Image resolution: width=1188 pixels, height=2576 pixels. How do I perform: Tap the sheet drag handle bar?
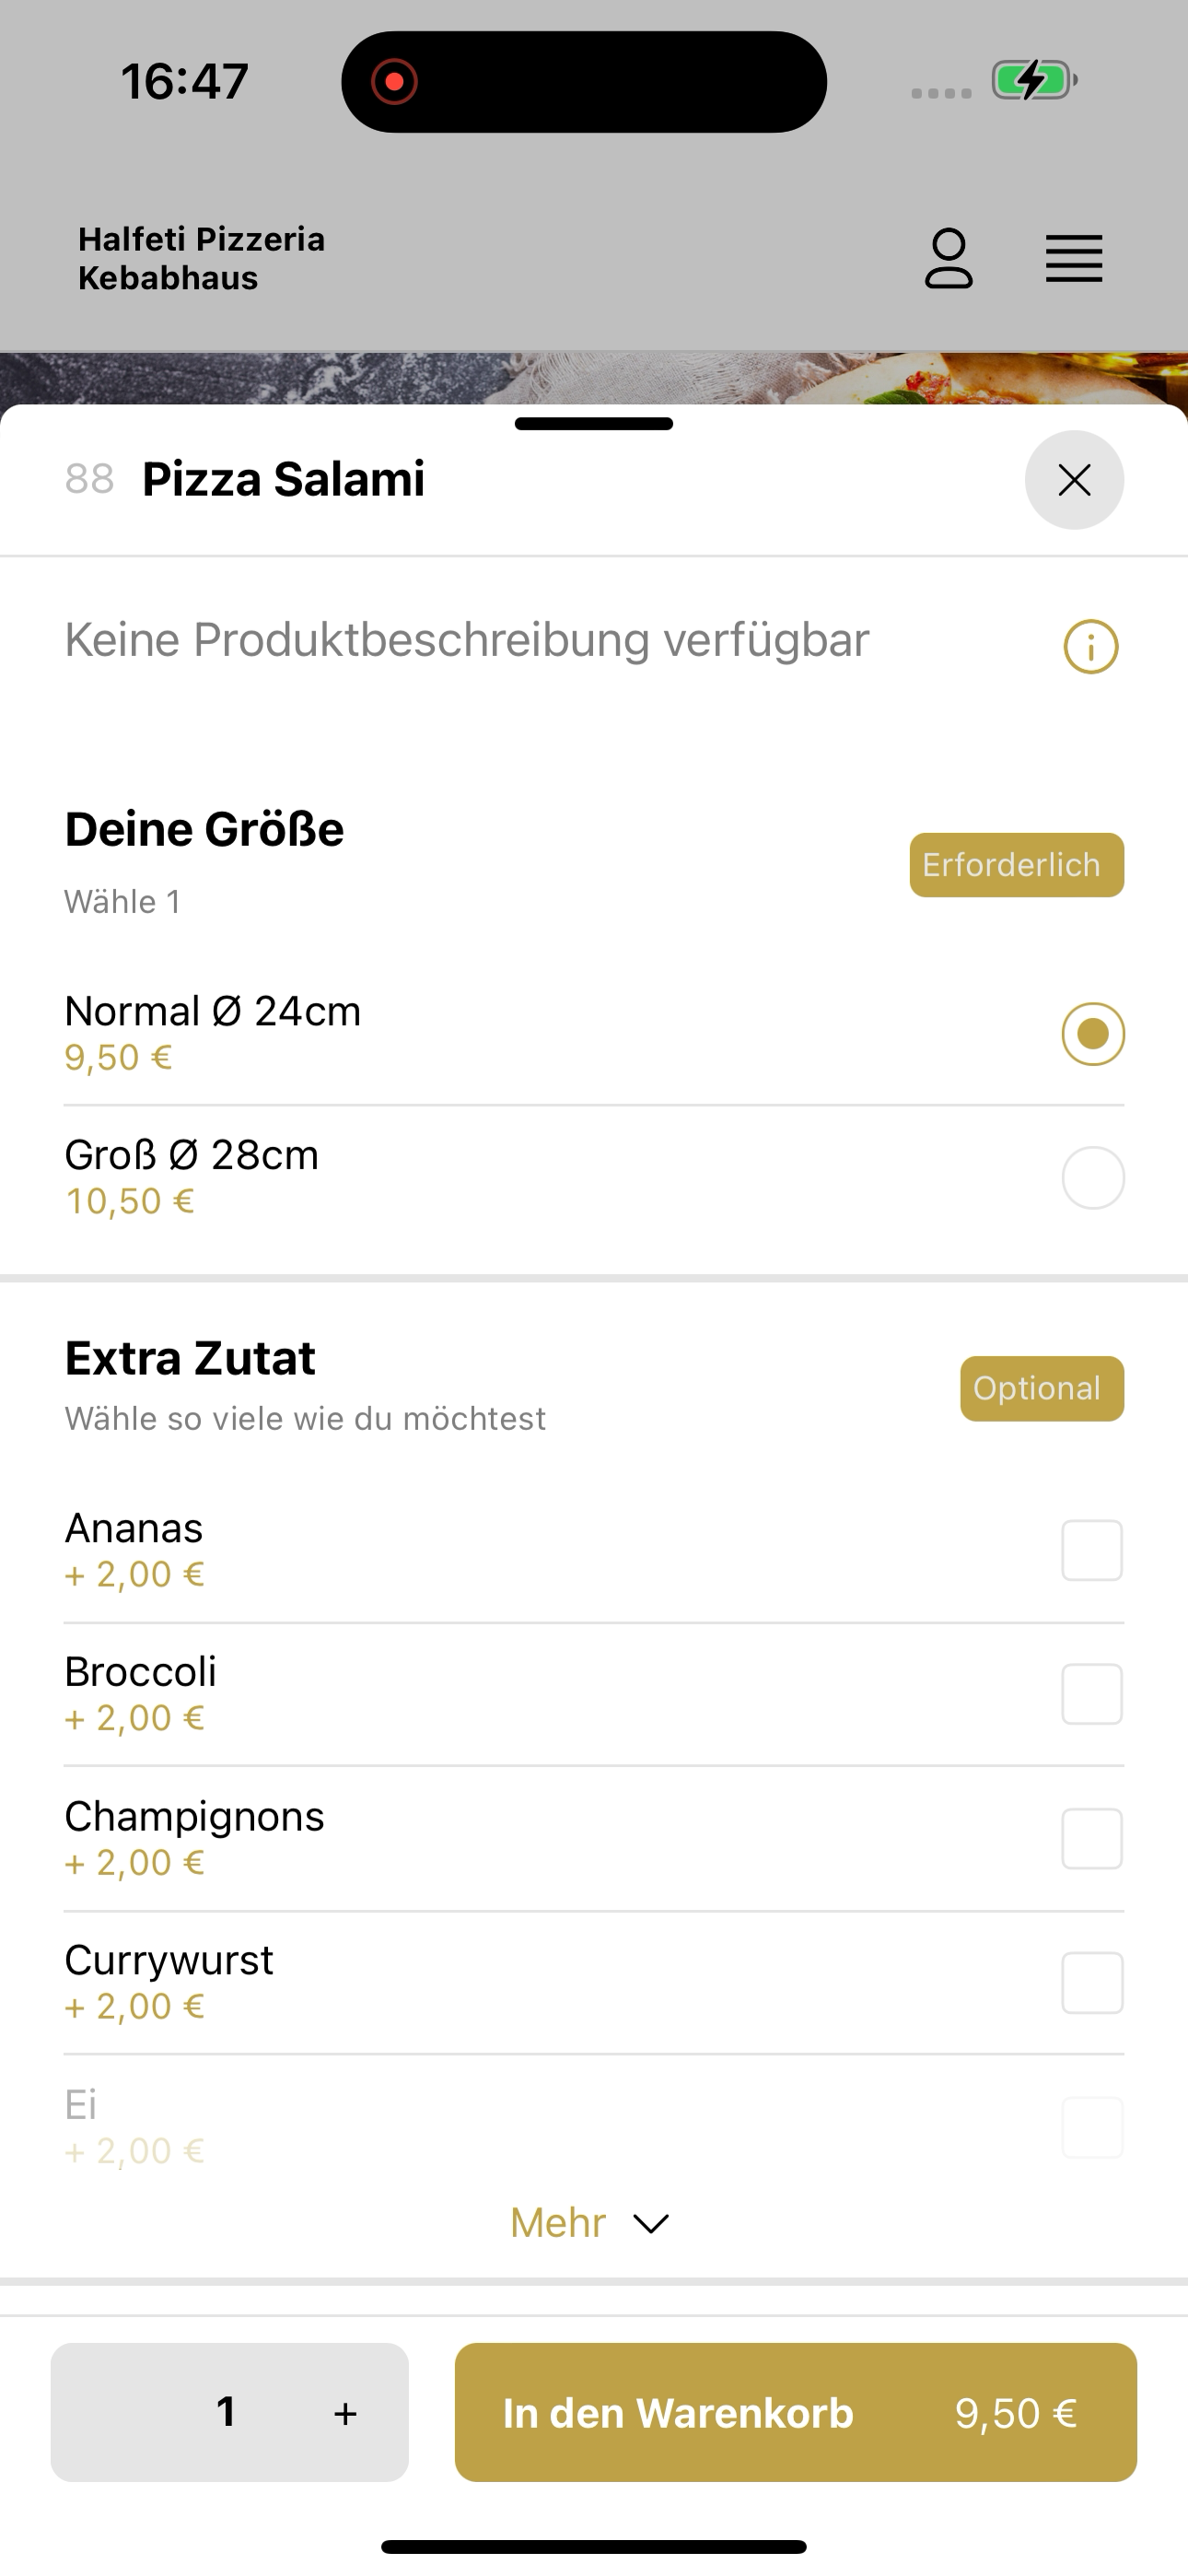(x=594, y=424)
